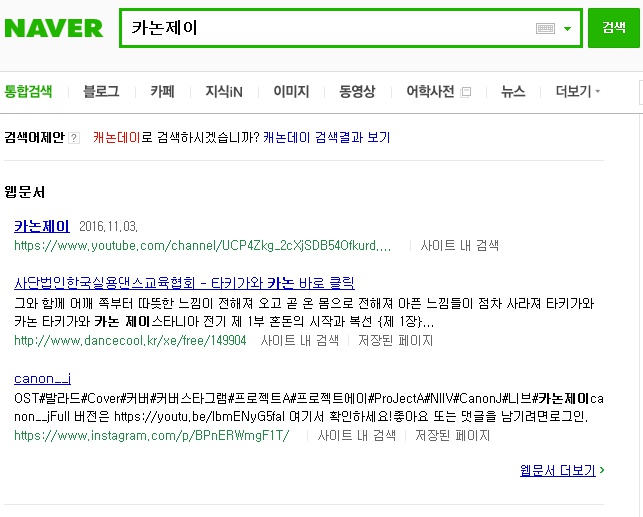Screen dimensions: 643x517
Task: Open the 캐논데이 검색결과 보기 link
Action: pos(326,137)
